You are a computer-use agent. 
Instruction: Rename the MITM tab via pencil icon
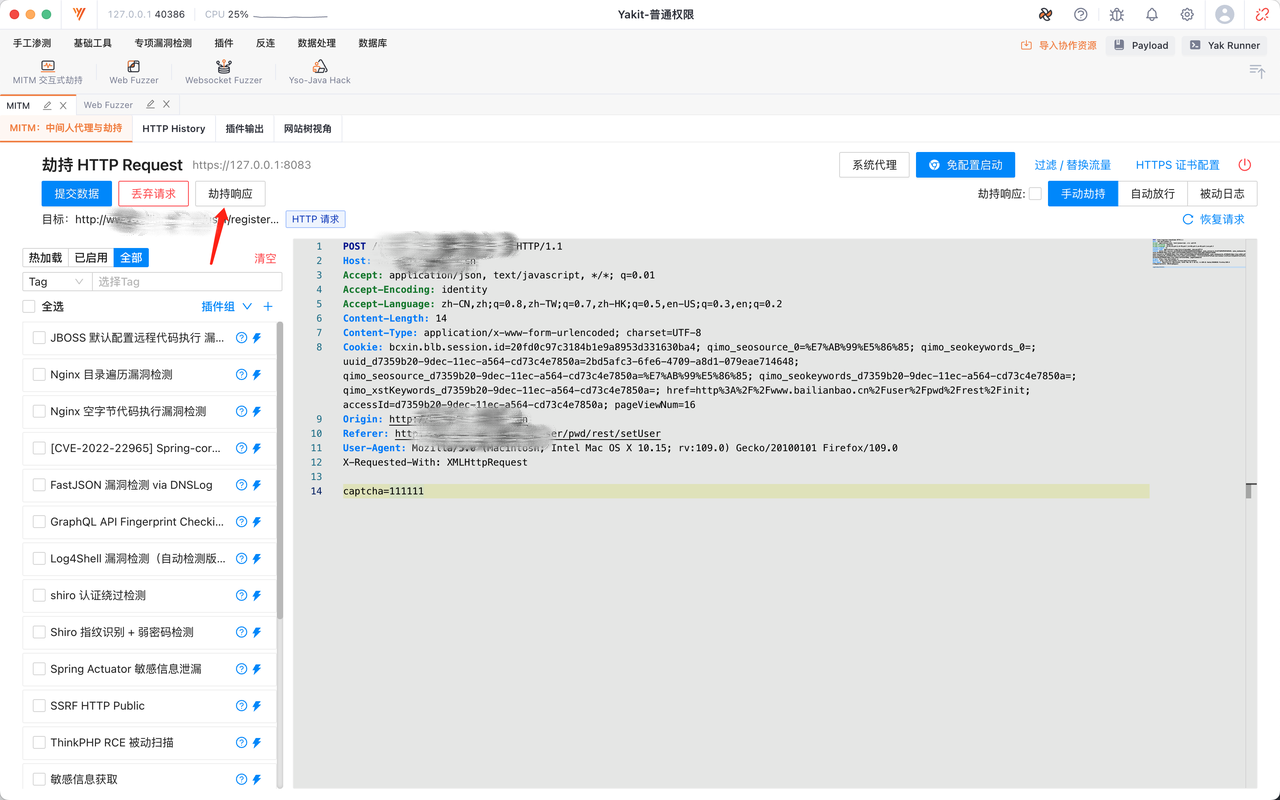(x=47, y=105)
